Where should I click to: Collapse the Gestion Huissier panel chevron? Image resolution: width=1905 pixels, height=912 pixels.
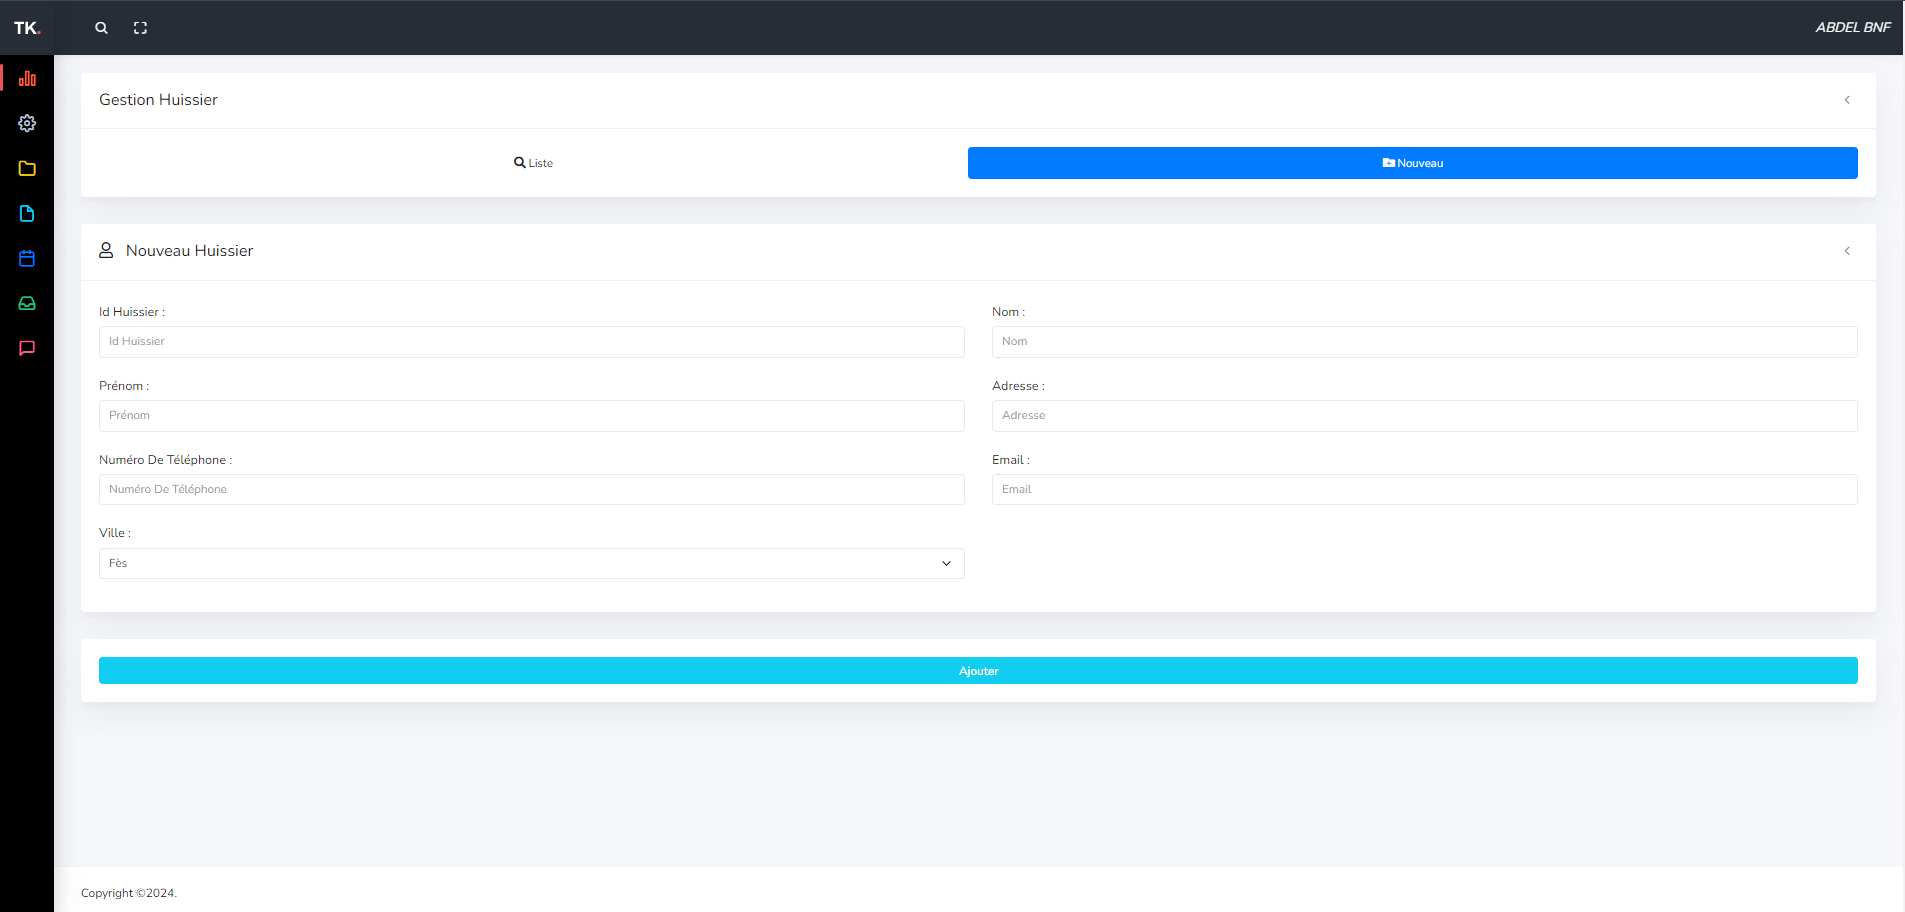1847,100
